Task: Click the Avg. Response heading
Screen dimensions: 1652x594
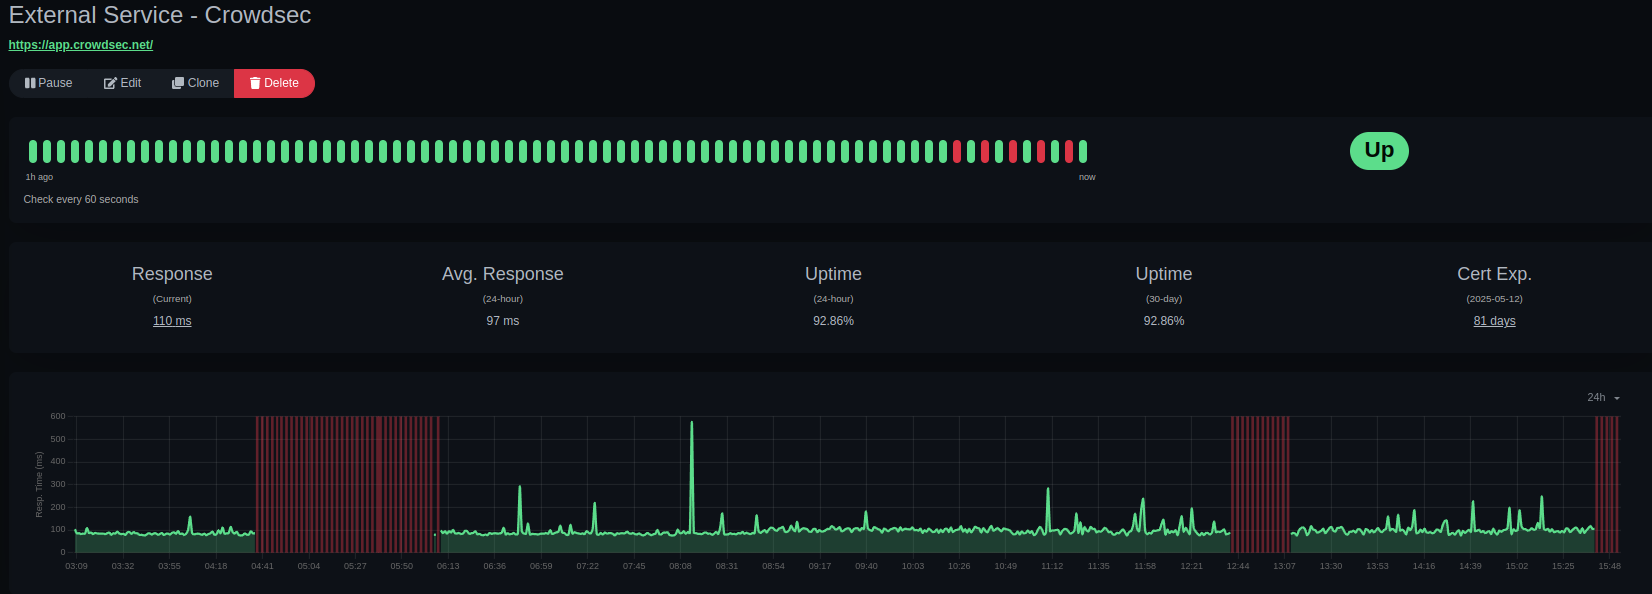Action: pos(503,274)
